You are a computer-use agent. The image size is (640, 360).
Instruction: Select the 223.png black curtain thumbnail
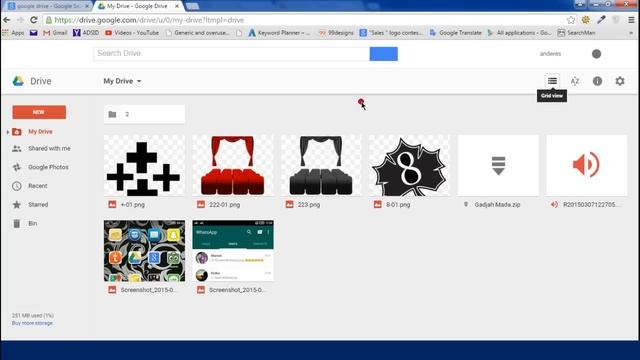(x=321, y=165)
